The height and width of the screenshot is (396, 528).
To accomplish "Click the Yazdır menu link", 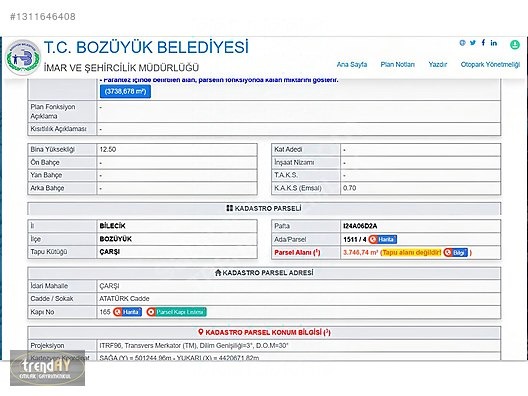I will pos(437,64).
